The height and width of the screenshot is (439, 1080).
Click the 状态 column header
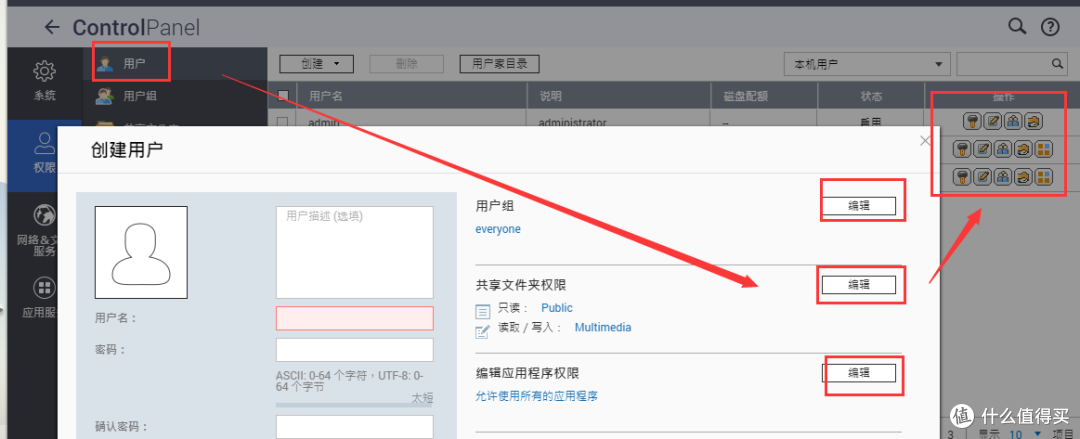[x=871, y=96]
